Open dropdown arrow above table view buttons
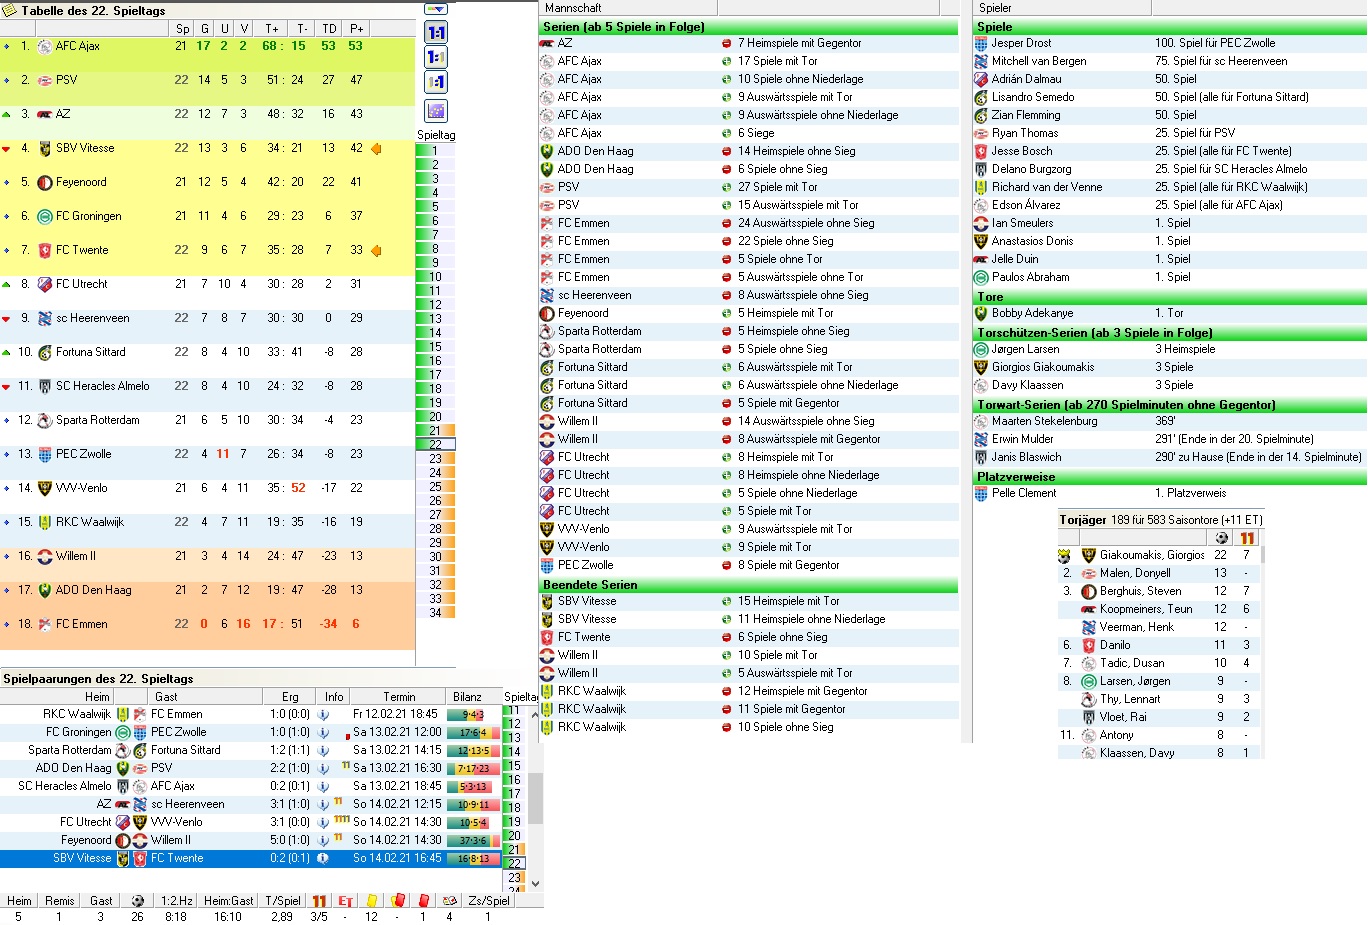 tap(436, 9)
